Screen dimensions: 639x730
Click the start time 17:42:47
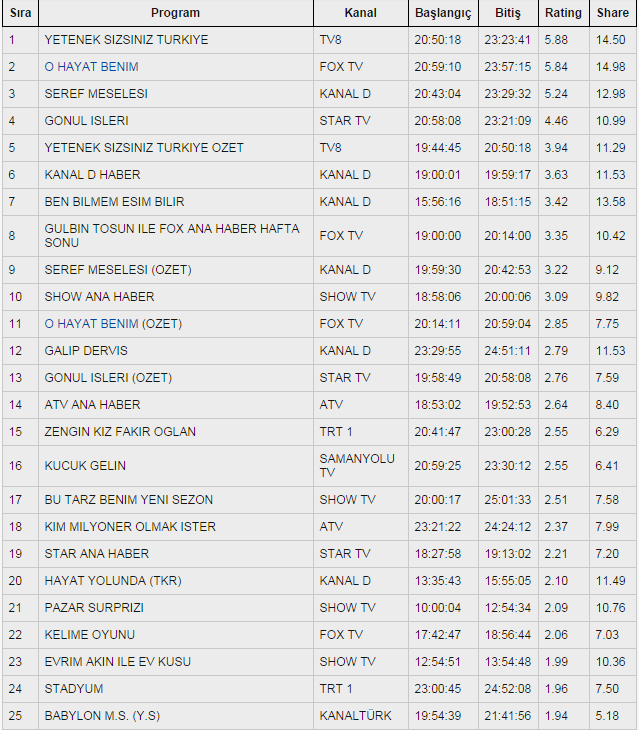coord(437,635)
